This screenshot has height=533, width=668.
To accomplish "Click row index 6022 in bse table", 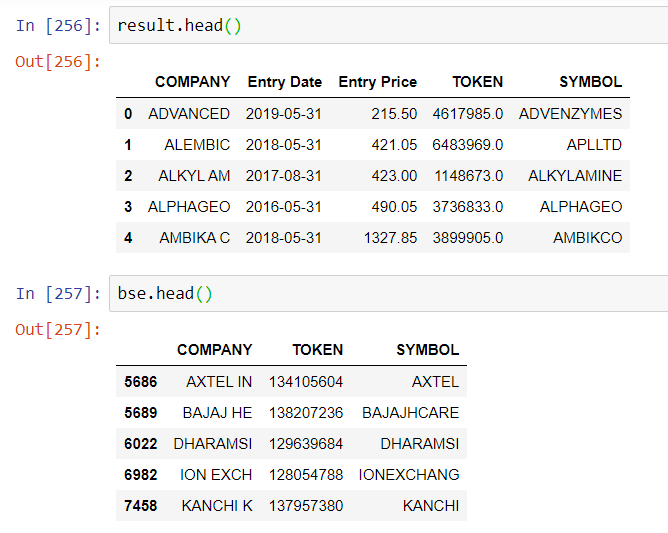I will click(x=141, y=444).
